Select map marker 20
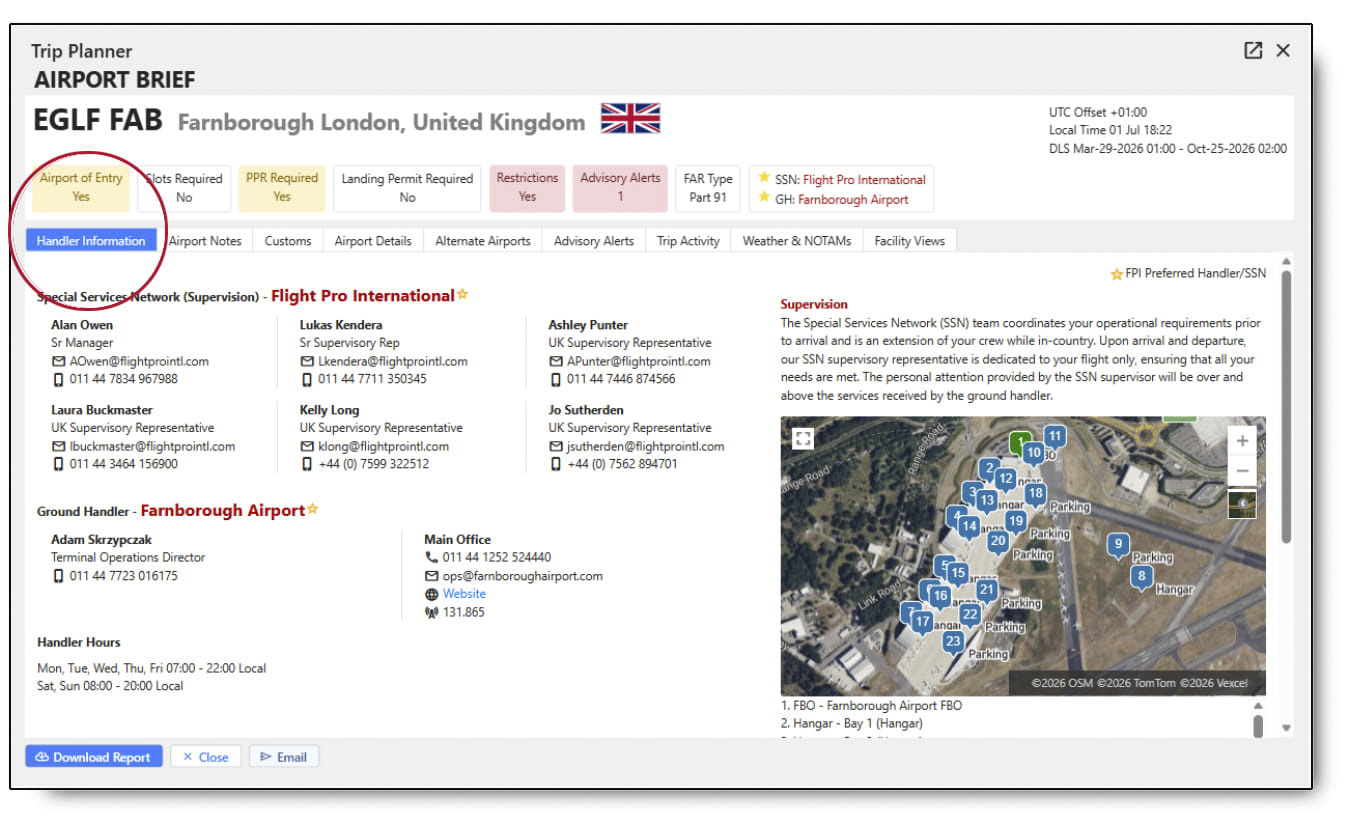The width and height of the screenshot is (1368, 828). coord(997,542)
